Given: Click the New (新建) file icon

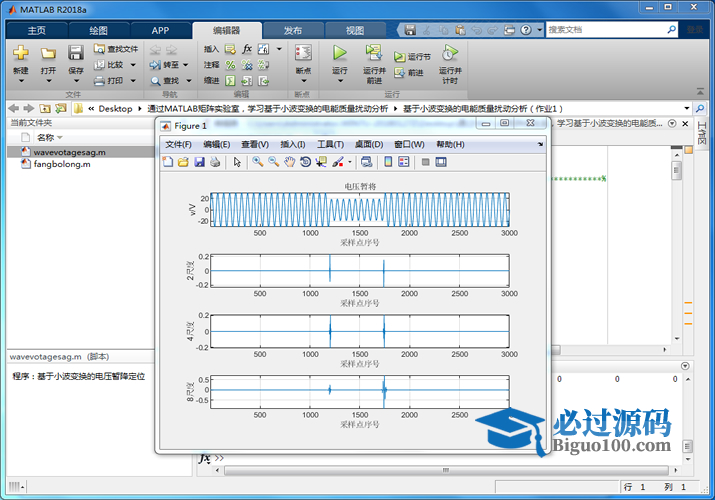Looking at the screenshot, I should coord(21,53).
